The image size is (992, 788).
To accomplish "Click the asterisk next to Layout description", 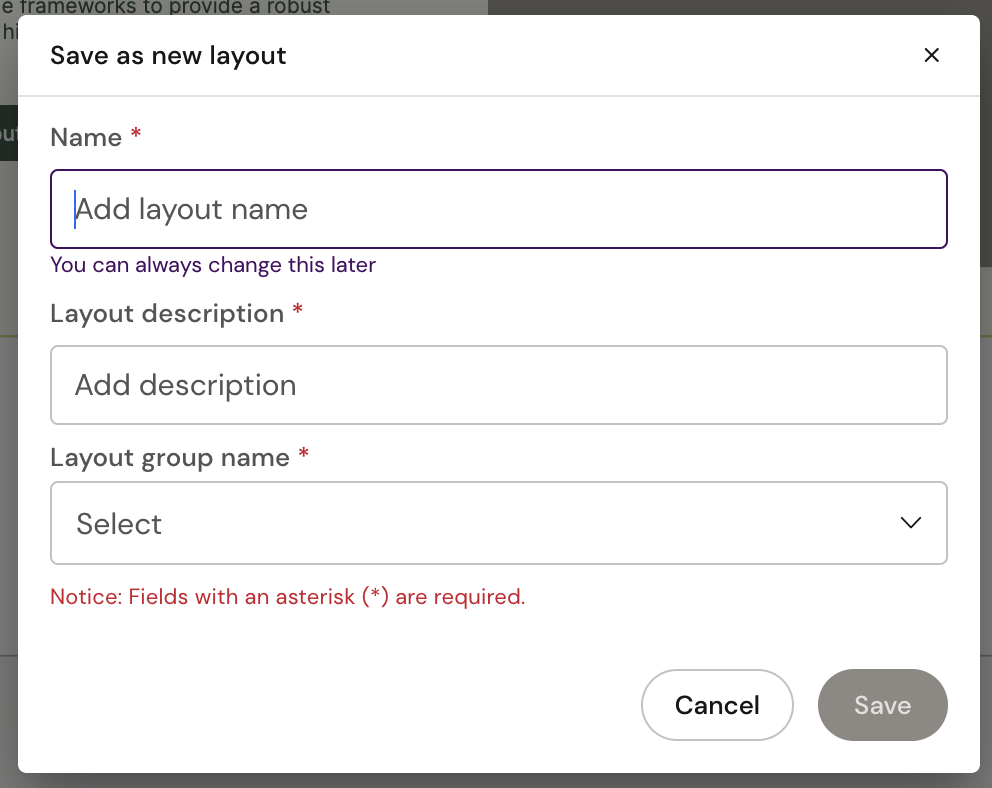I will pyautogui.click(x=297, y=312).
